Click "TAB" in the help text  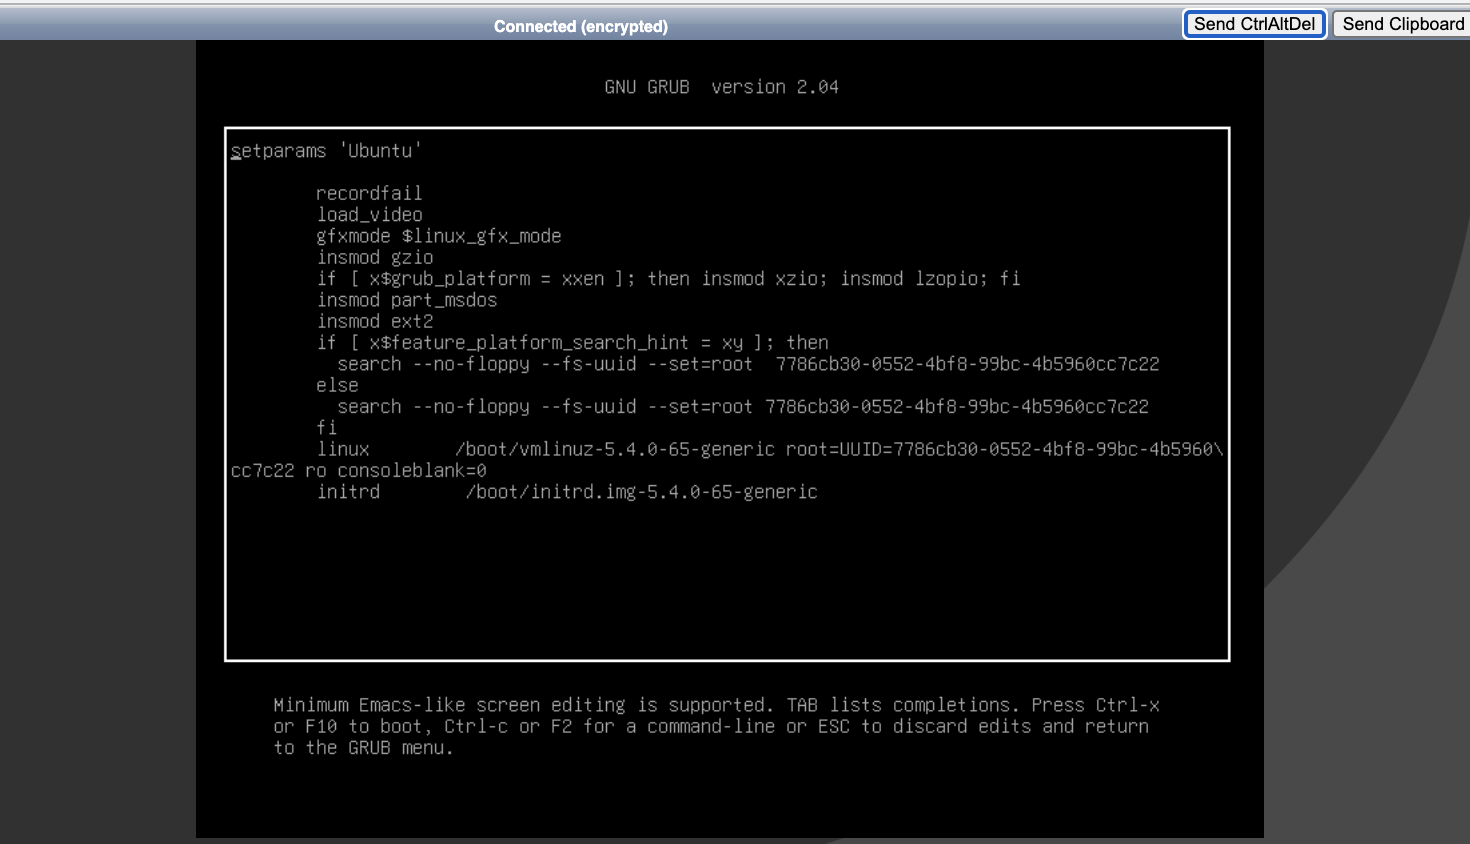802,705
